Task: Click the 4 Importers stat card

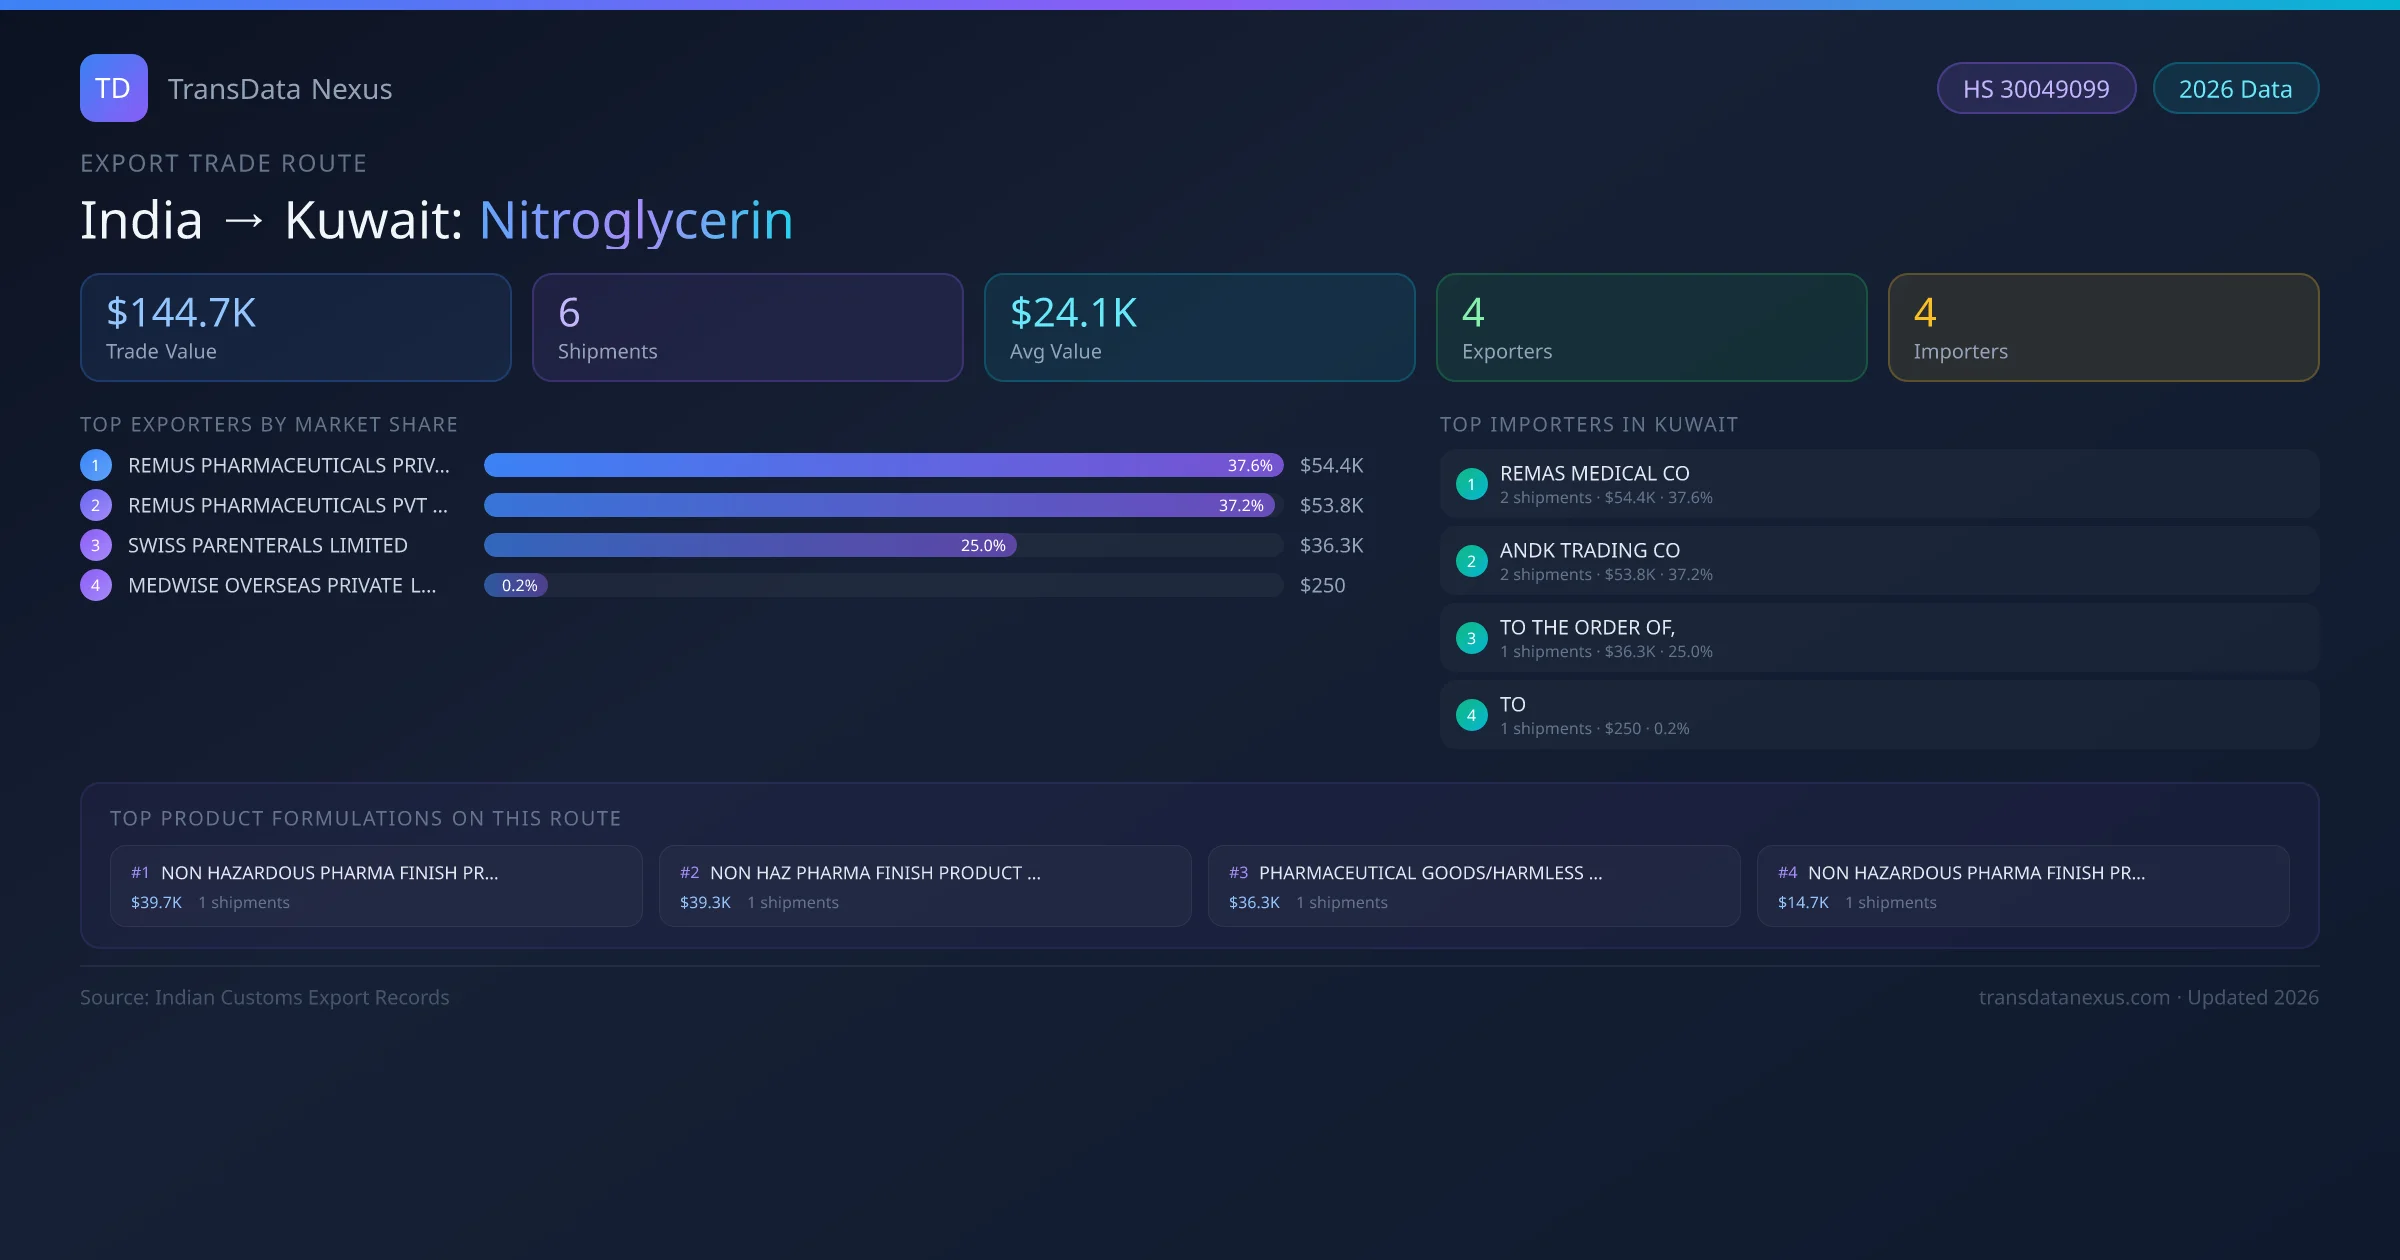Action: click(x=2103, y=328)
